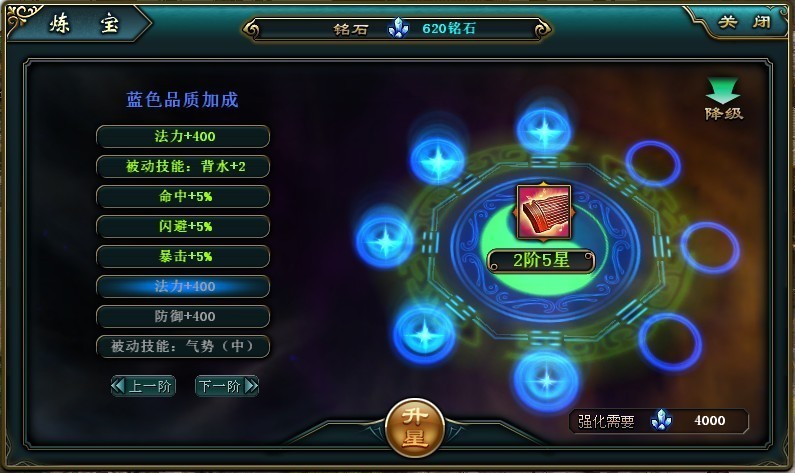This screenshot has height=473, width=795.
Task: Select the lit star orb at lower left
Action: click(424, 334)
